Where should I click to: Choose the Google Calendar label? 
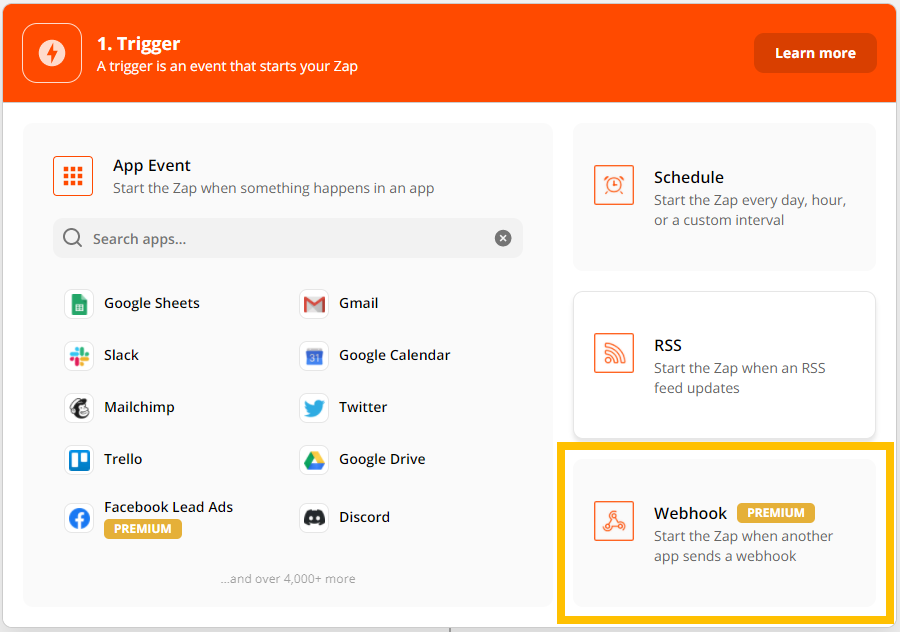coord(394,355)
